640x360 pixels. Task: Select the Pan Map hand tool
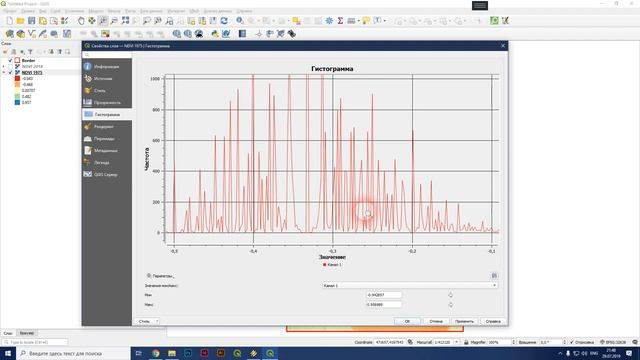tap(81, 20)
